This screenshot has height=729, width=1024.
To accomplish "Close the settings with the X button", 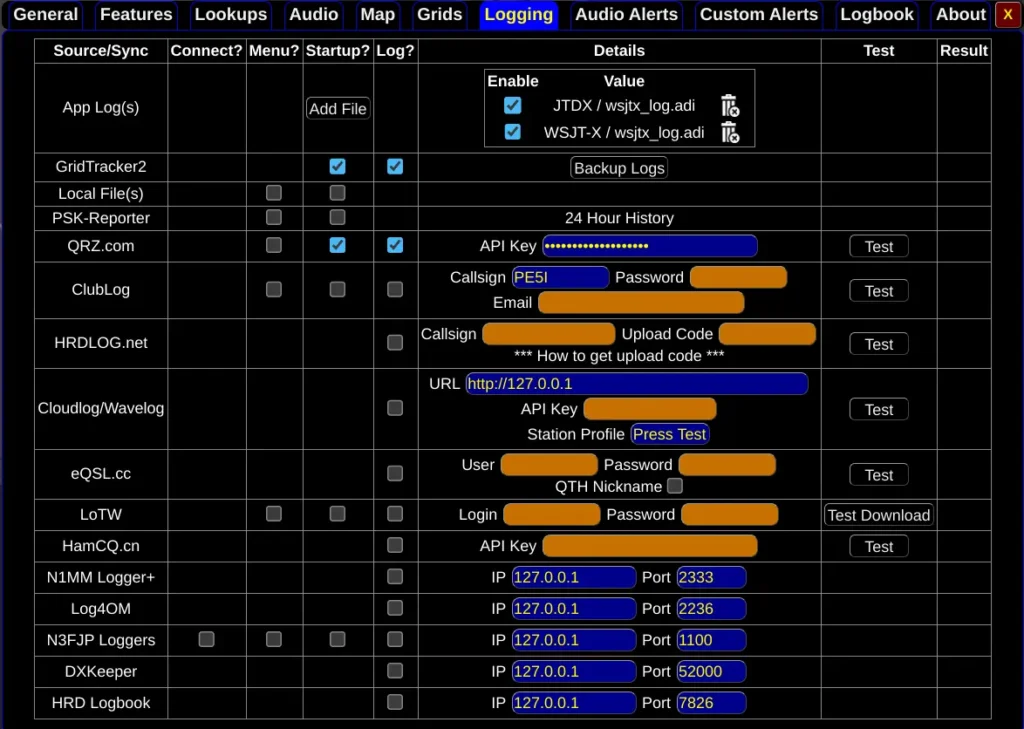I will point(1007,14).
